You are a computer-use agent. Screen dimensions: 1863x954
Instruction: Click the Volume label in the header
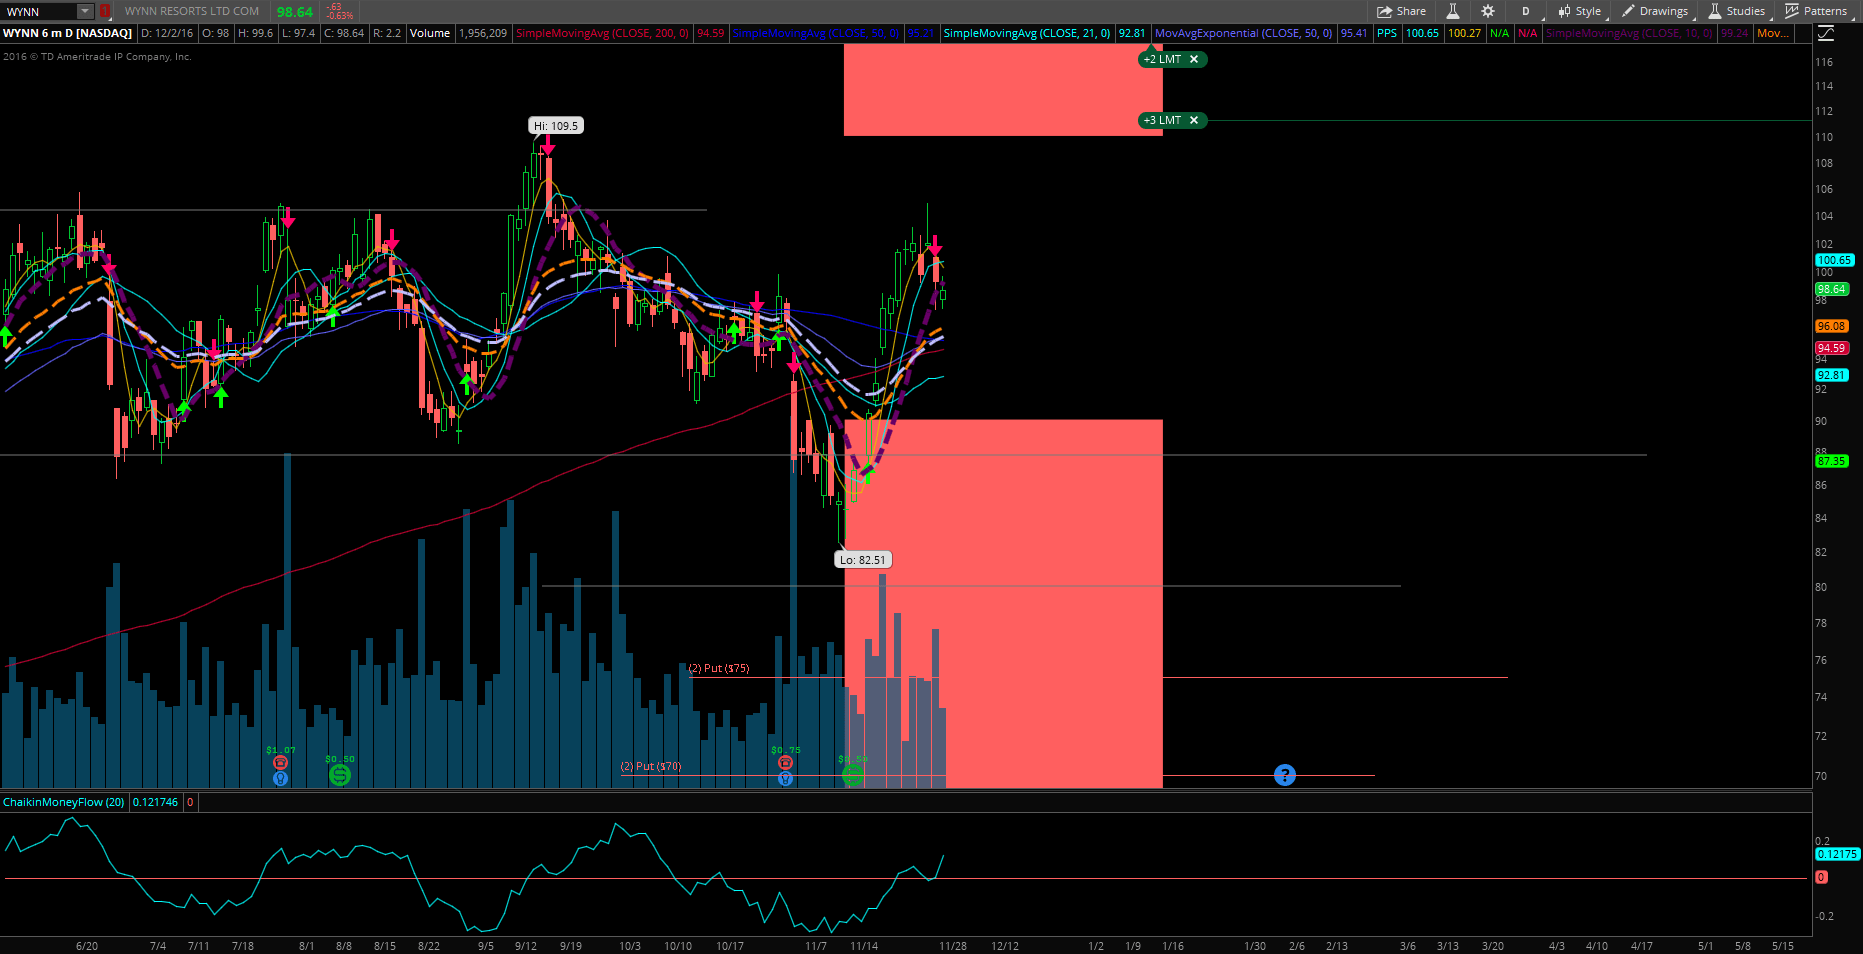pos(430,33)
